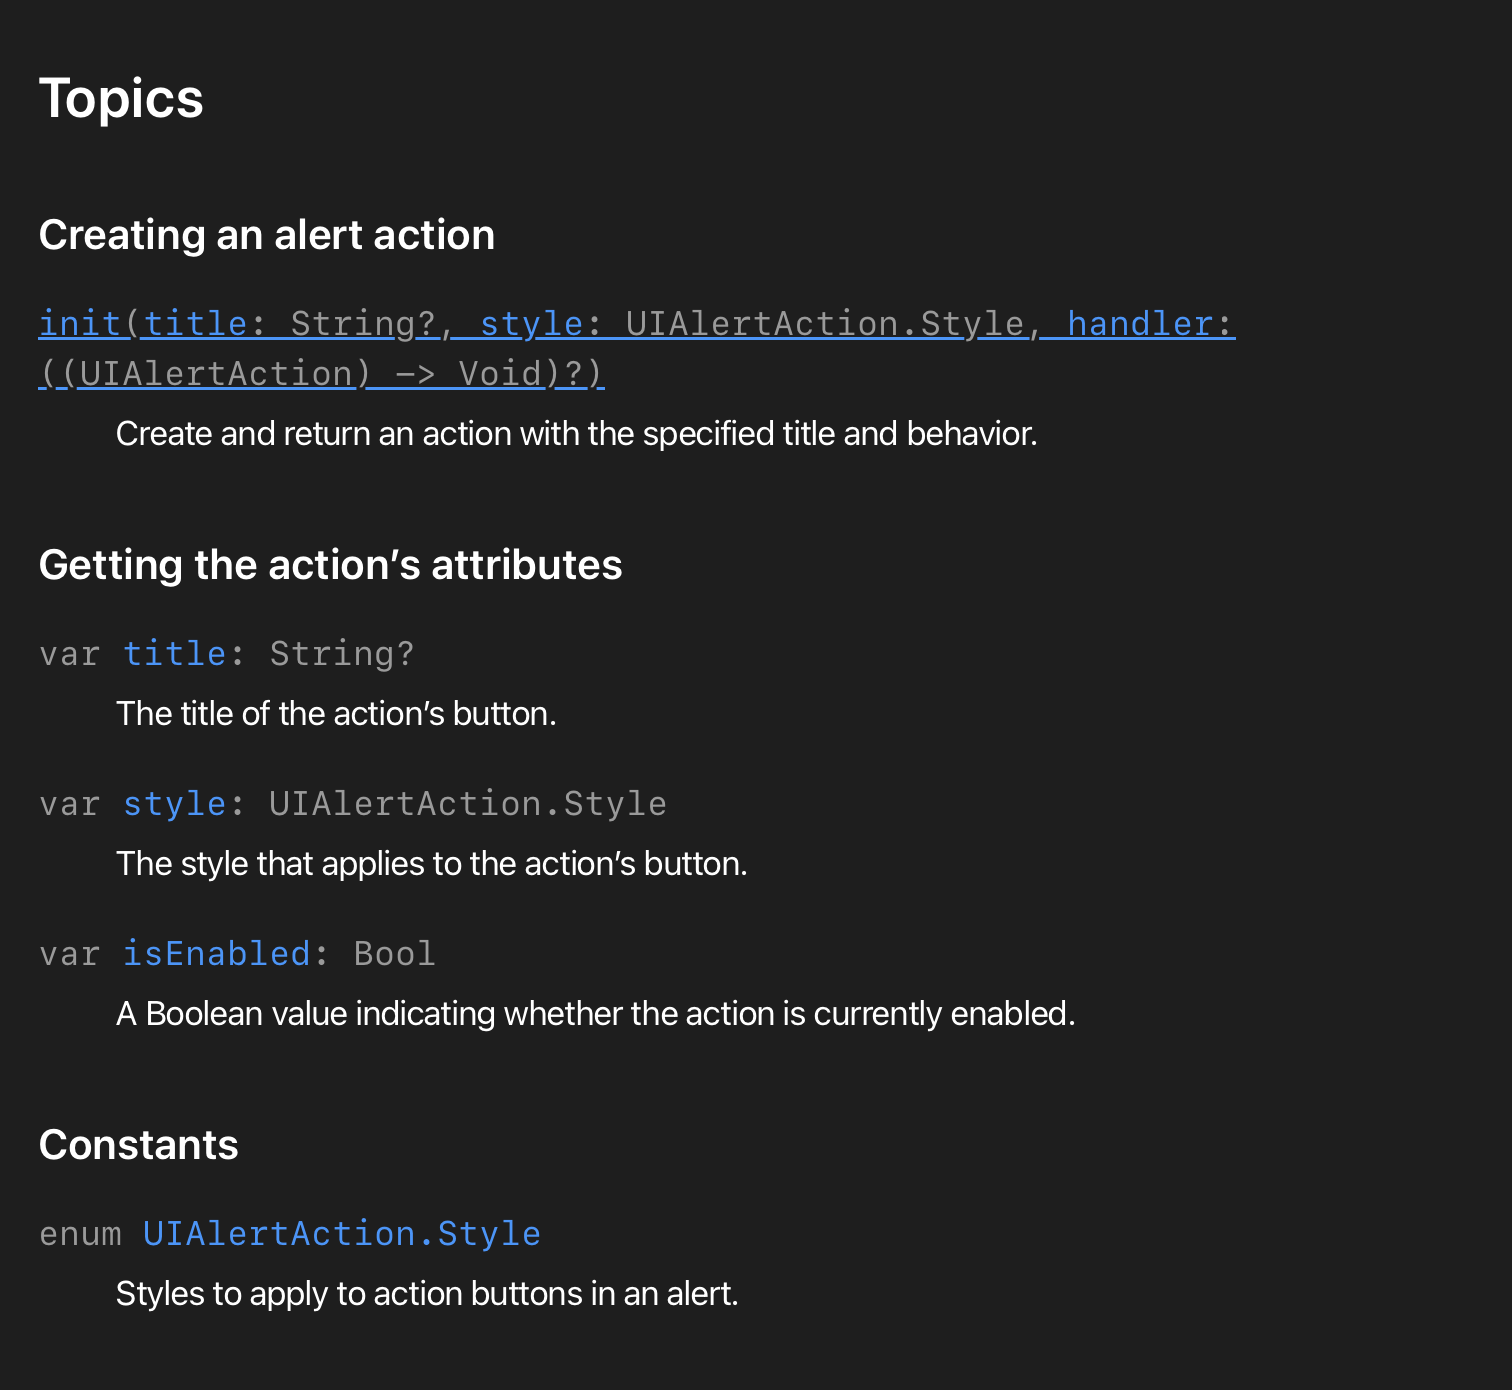
Task: Click "The style that applies" description text
Action: tap(431, 864)
